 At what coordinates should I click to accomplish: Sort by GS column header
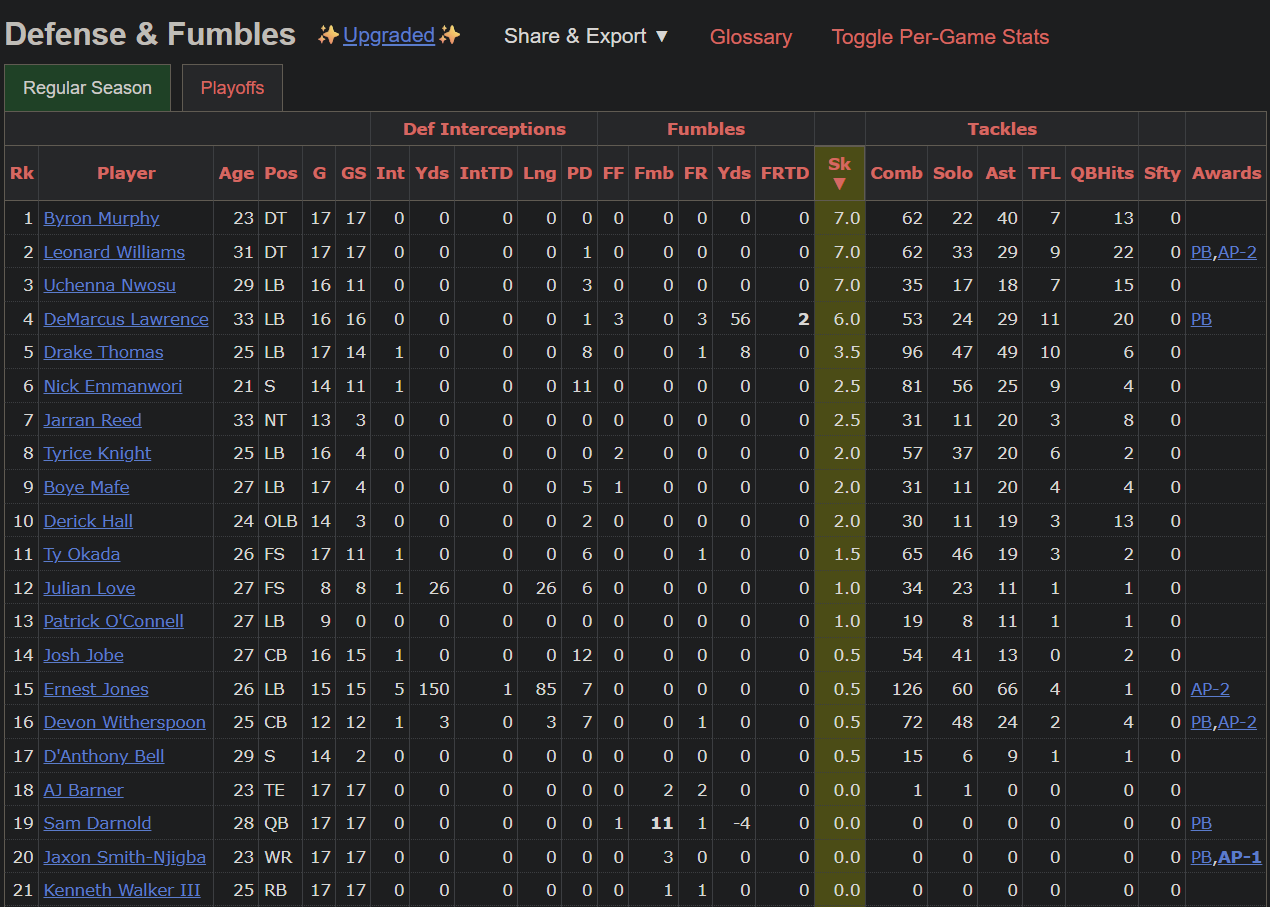[353, 173]
